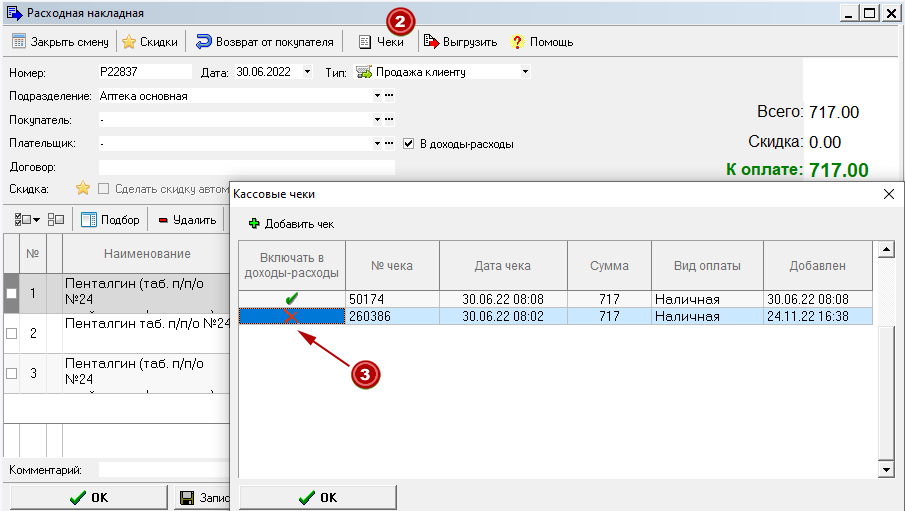
Task: Click Выгрузить in the toolbar
Action: pyautogui.click(x=460, y=42)
